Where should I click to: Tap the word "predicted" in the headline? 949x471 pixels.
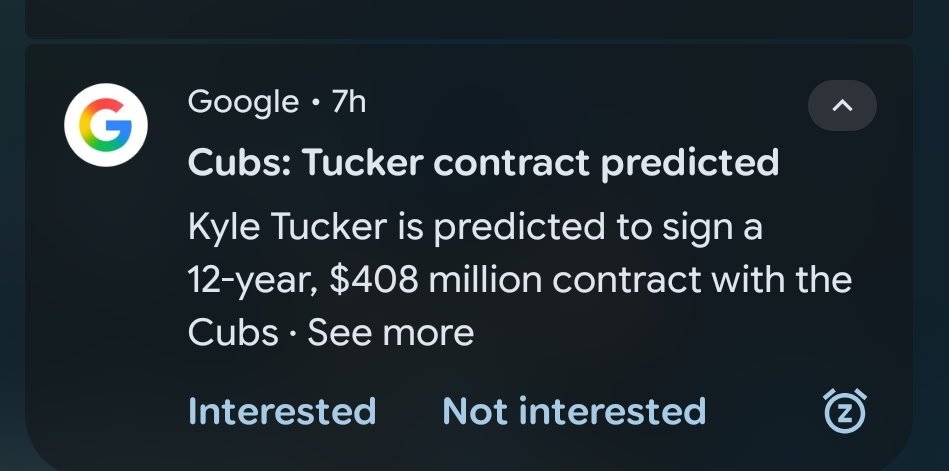tap(690, 161)
